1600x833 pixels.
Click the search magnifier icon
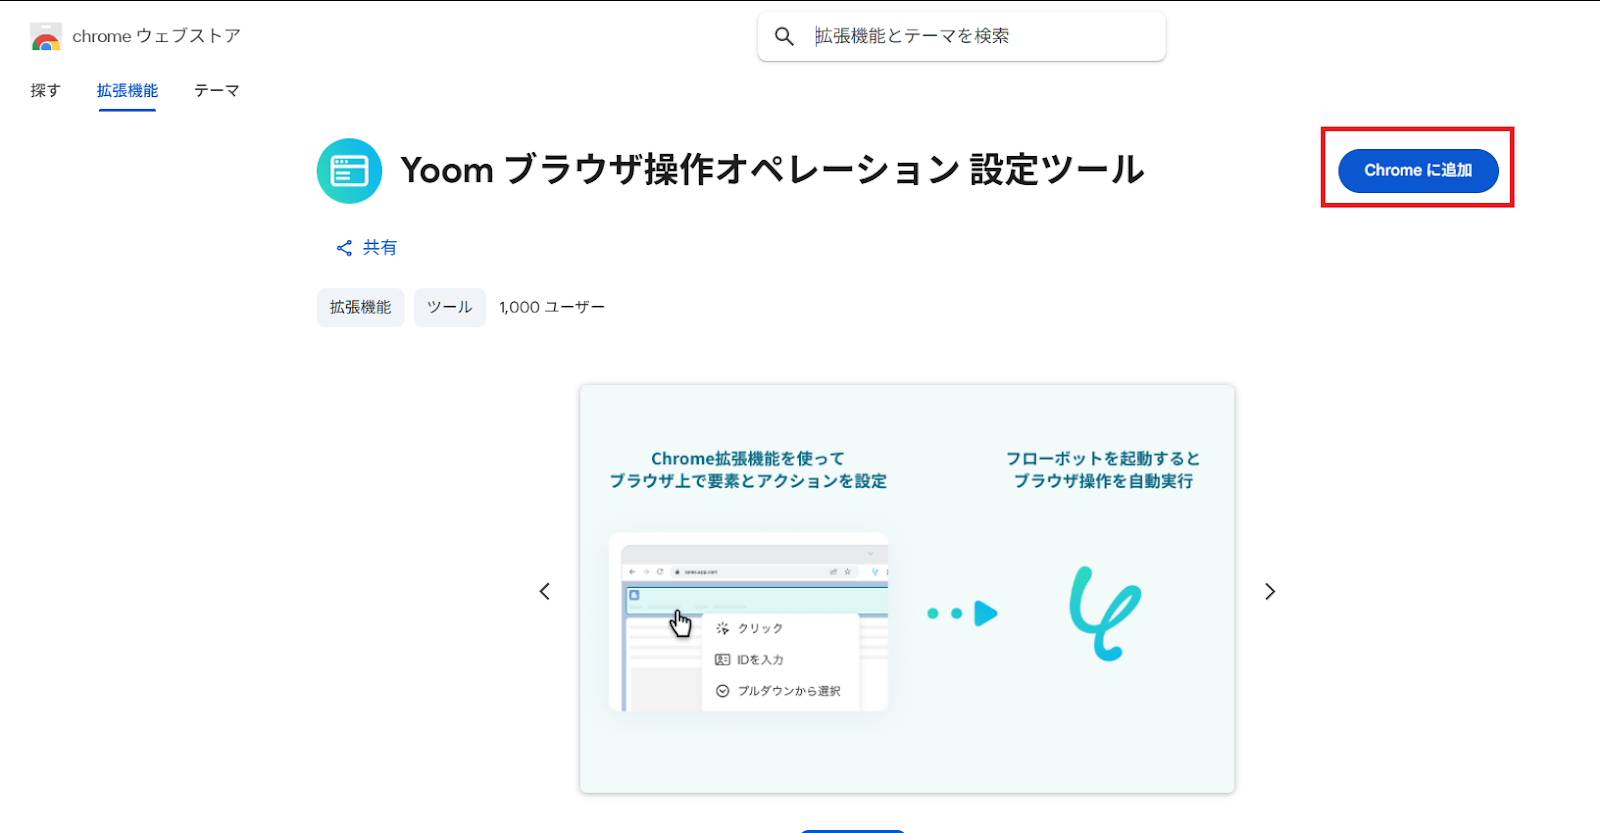tap(784, 36)
